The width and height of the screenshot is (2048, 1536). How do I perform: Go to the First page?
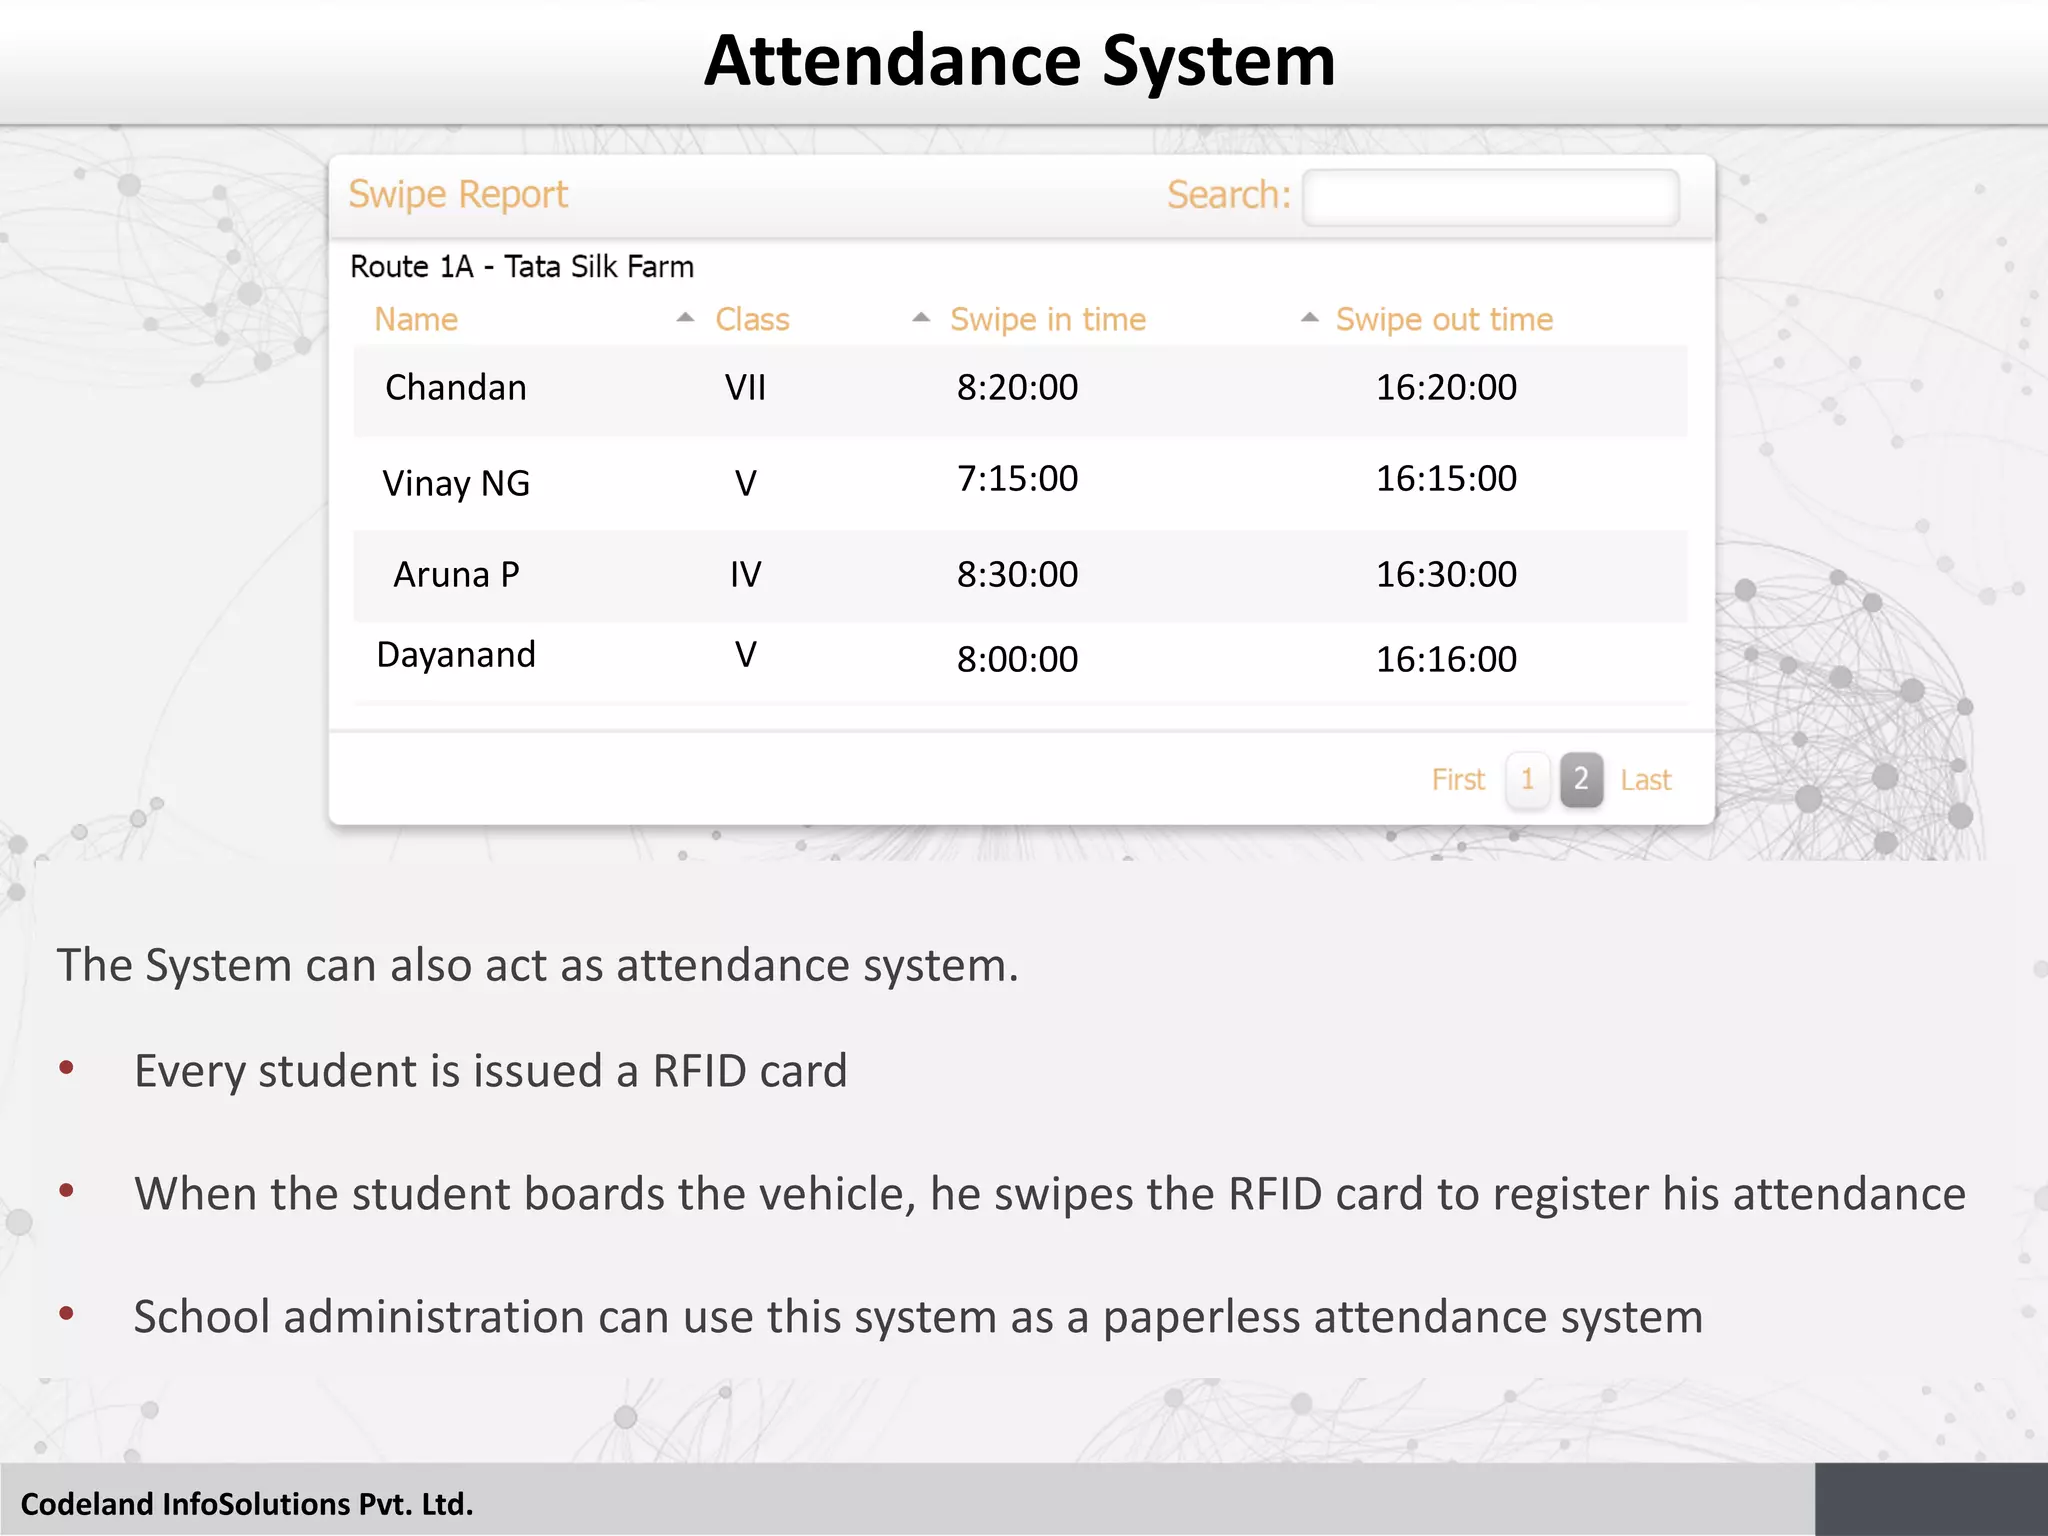tap(1458, 780)
